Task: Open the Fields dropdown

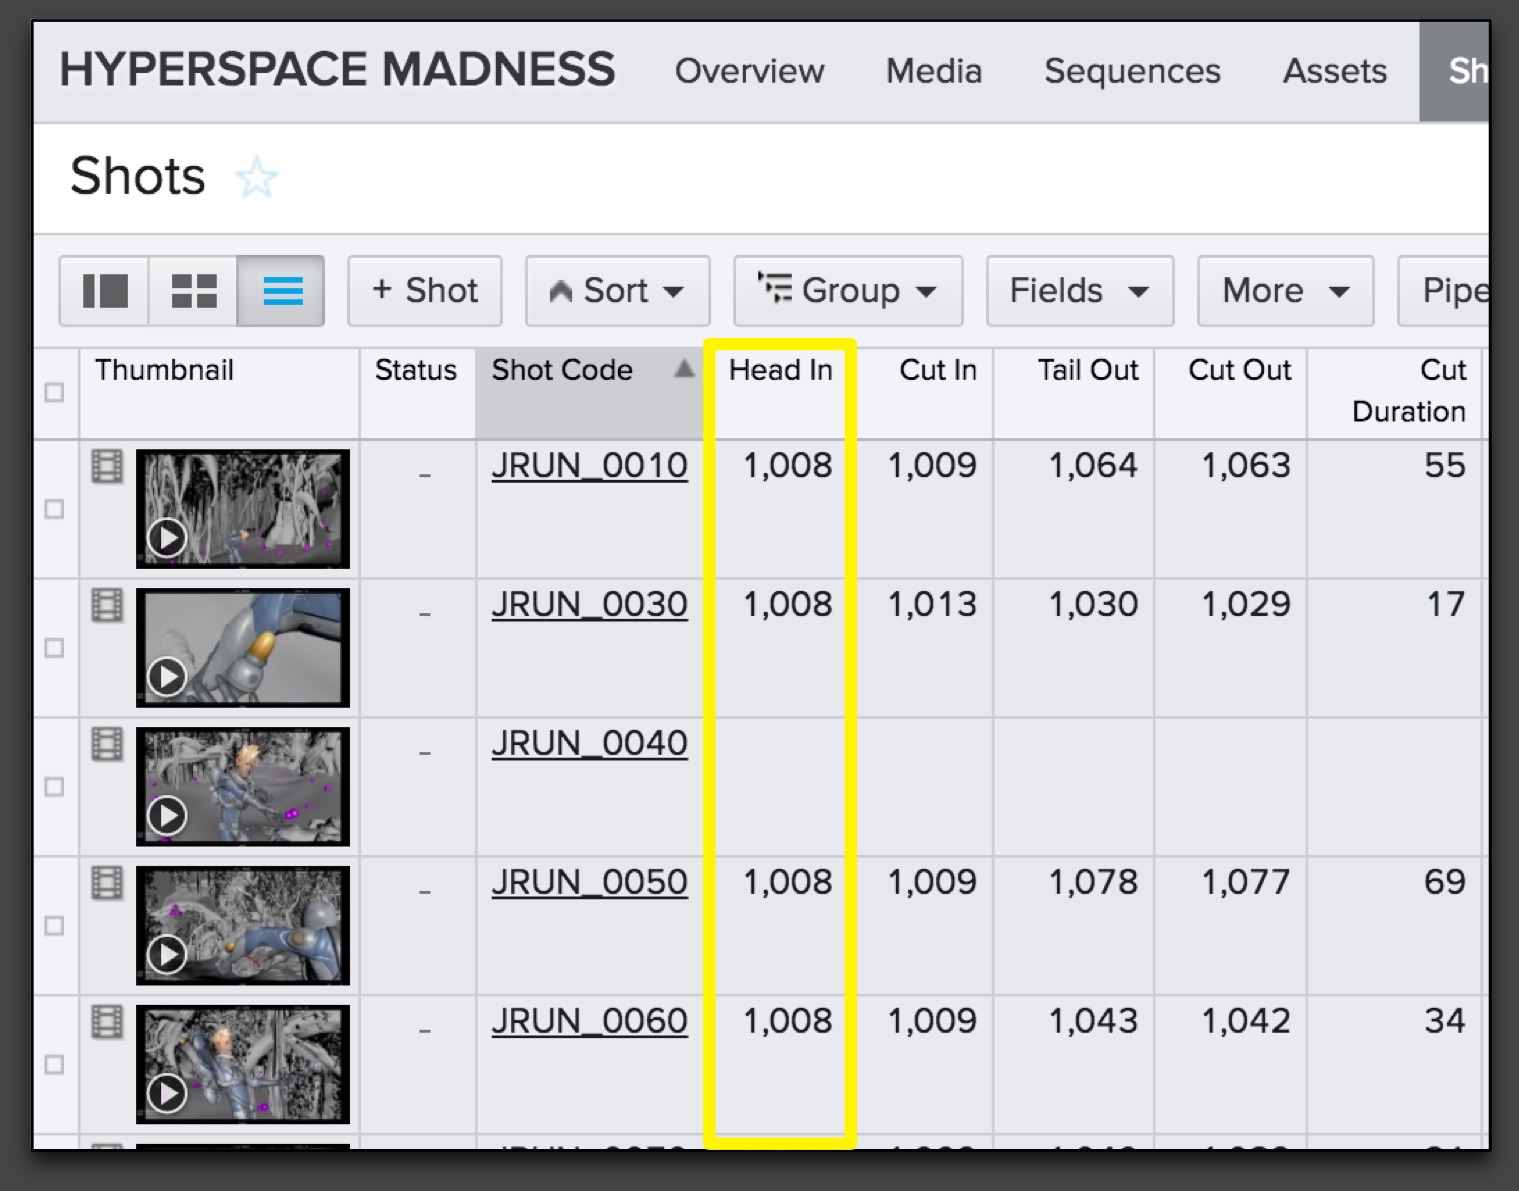Action: (x=1079, y=291)
